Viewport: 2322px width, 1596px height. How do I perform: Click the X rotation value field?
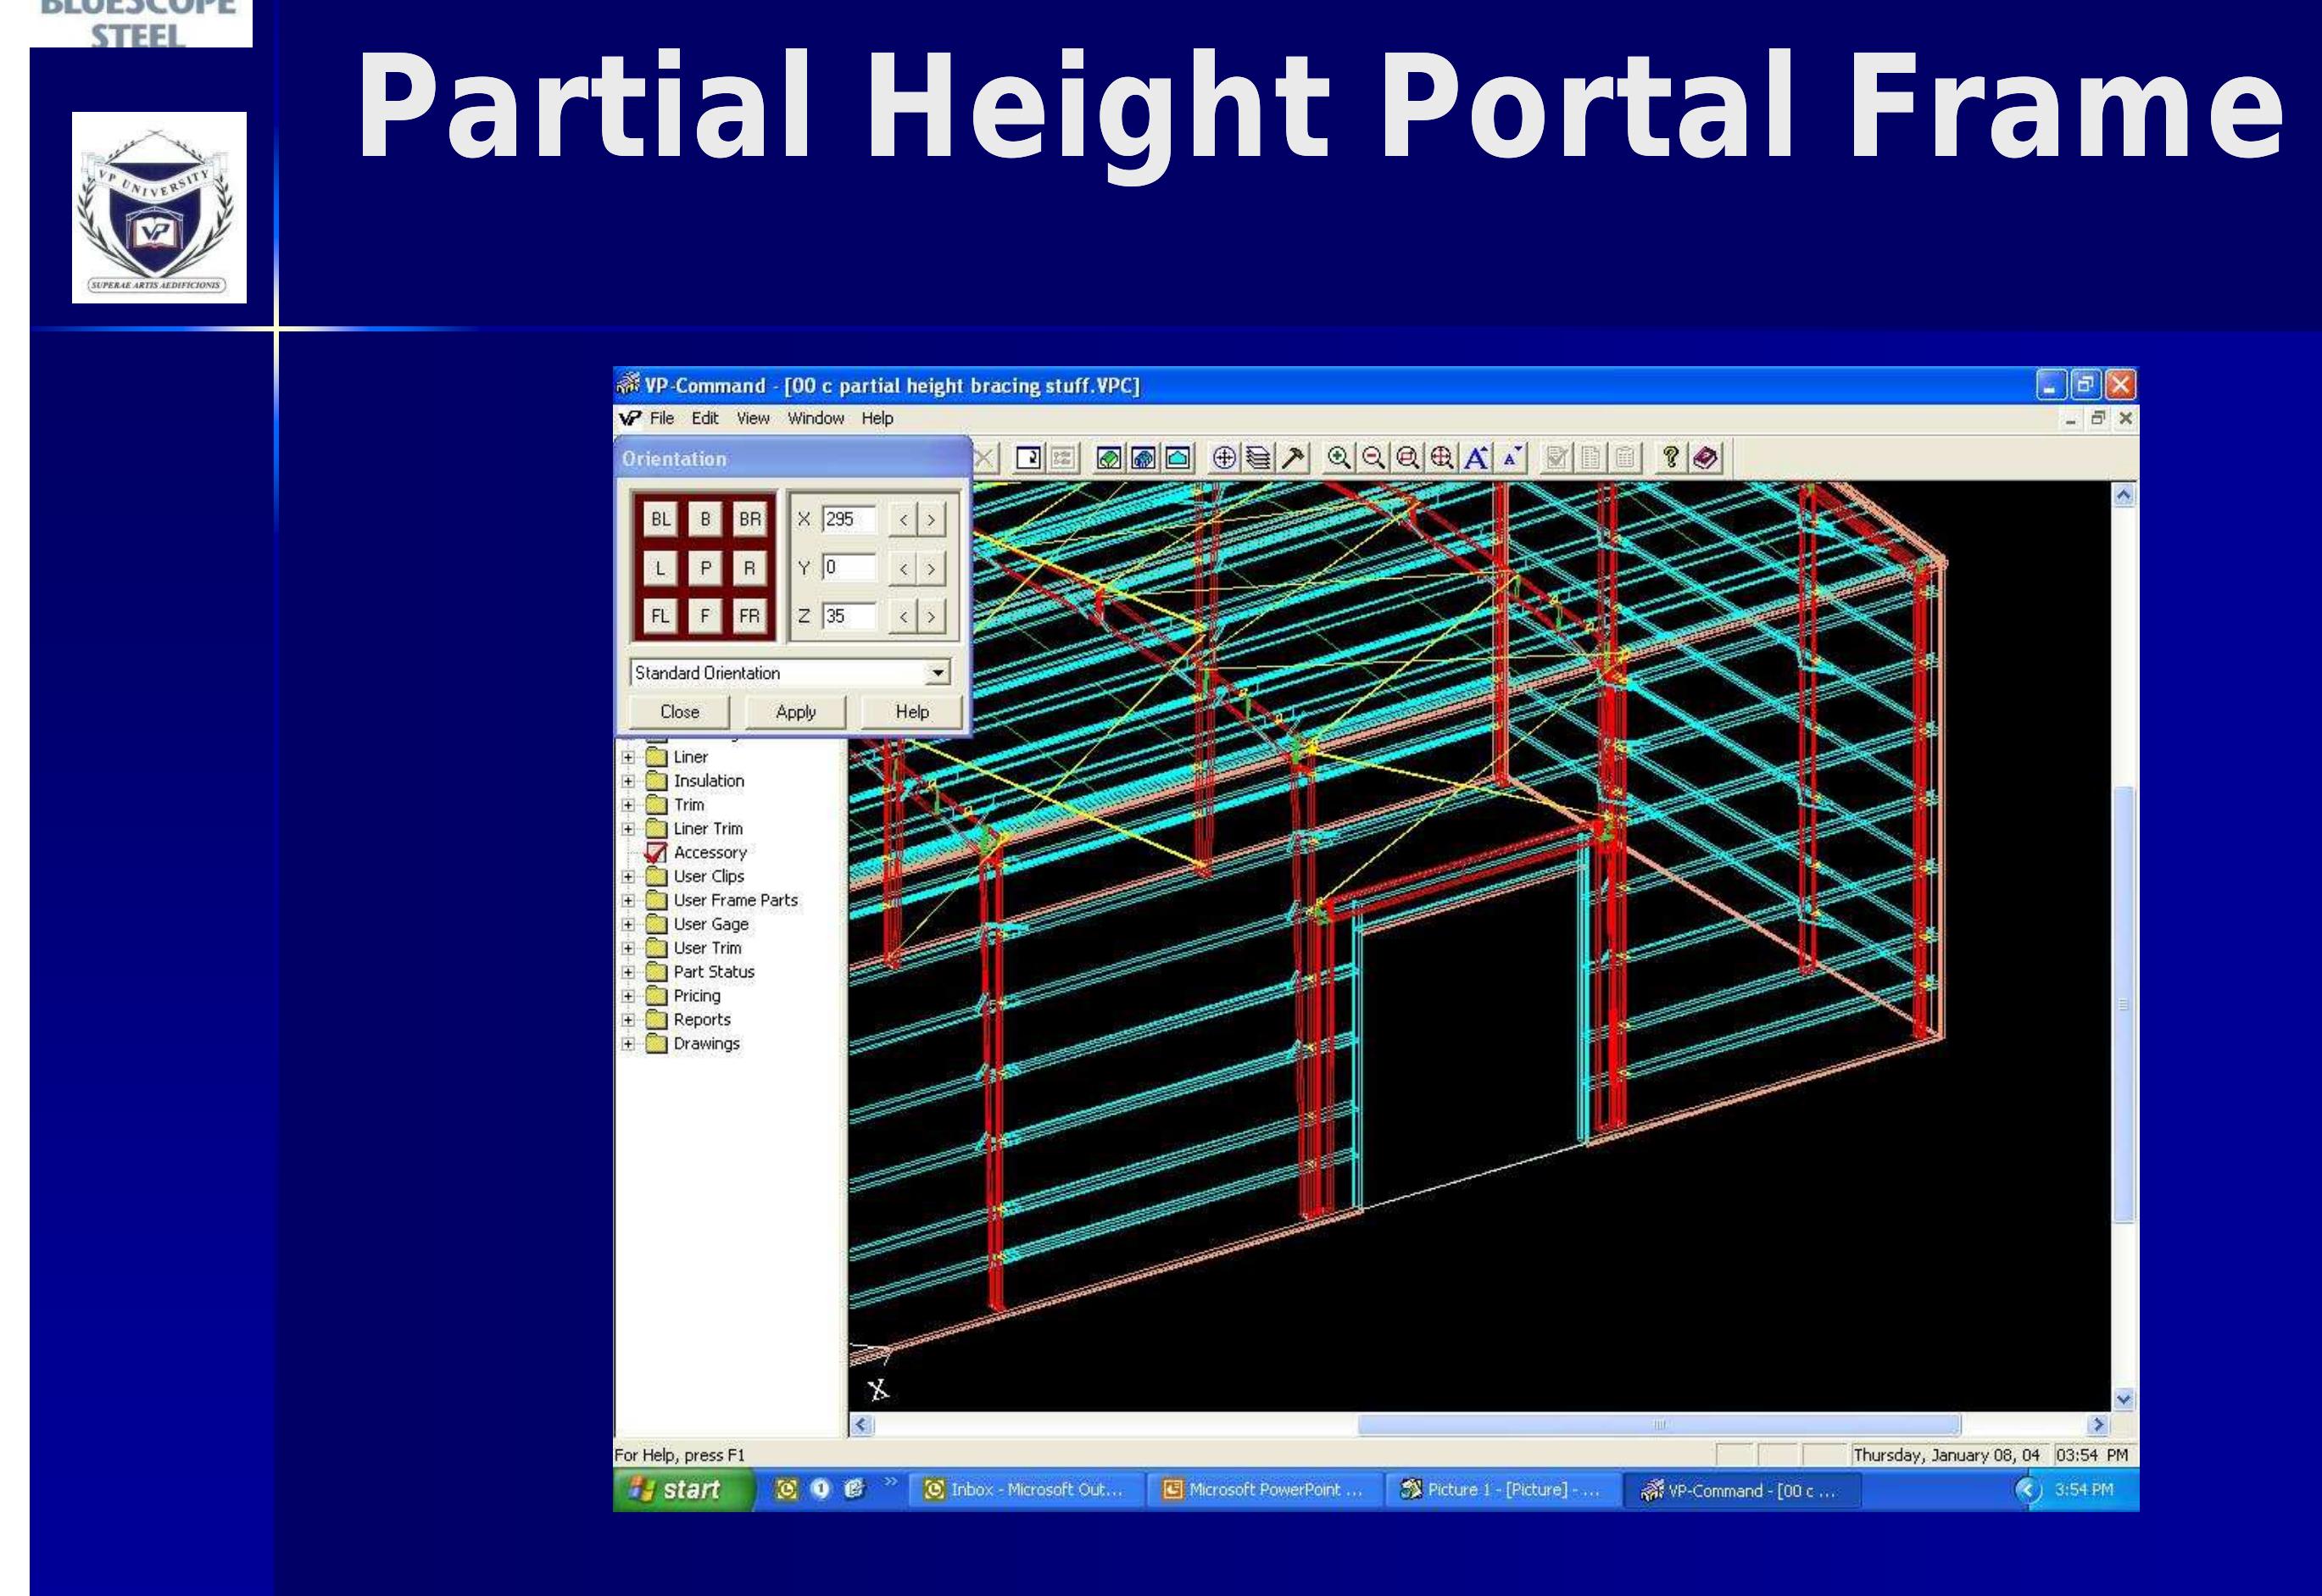click(848, 519)
